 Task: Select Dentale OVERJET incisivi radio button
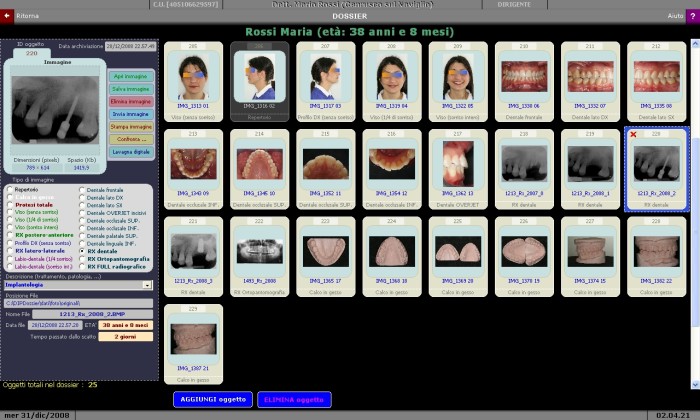82,213
